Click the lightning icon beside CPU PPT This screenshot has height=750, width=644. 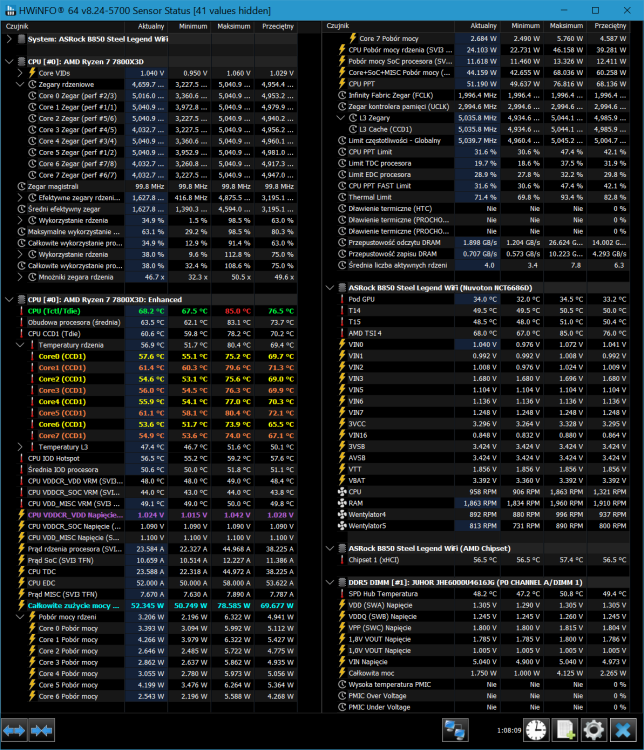(342, 84)
